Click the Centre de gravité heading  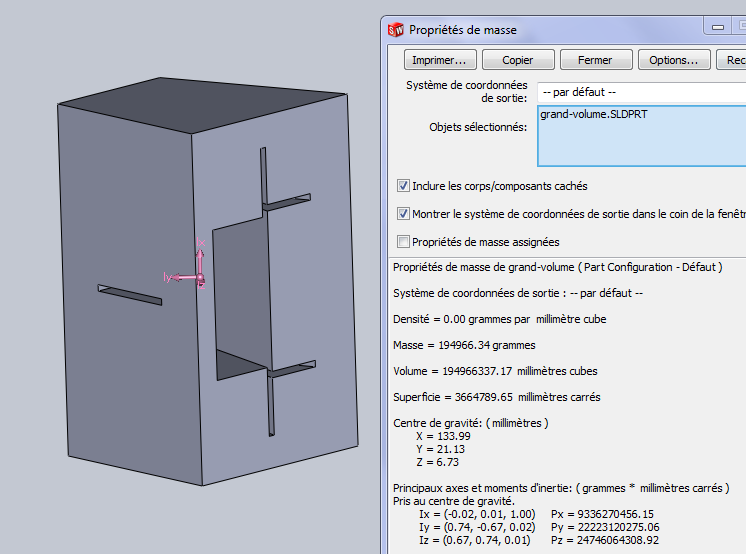point(471,423)
